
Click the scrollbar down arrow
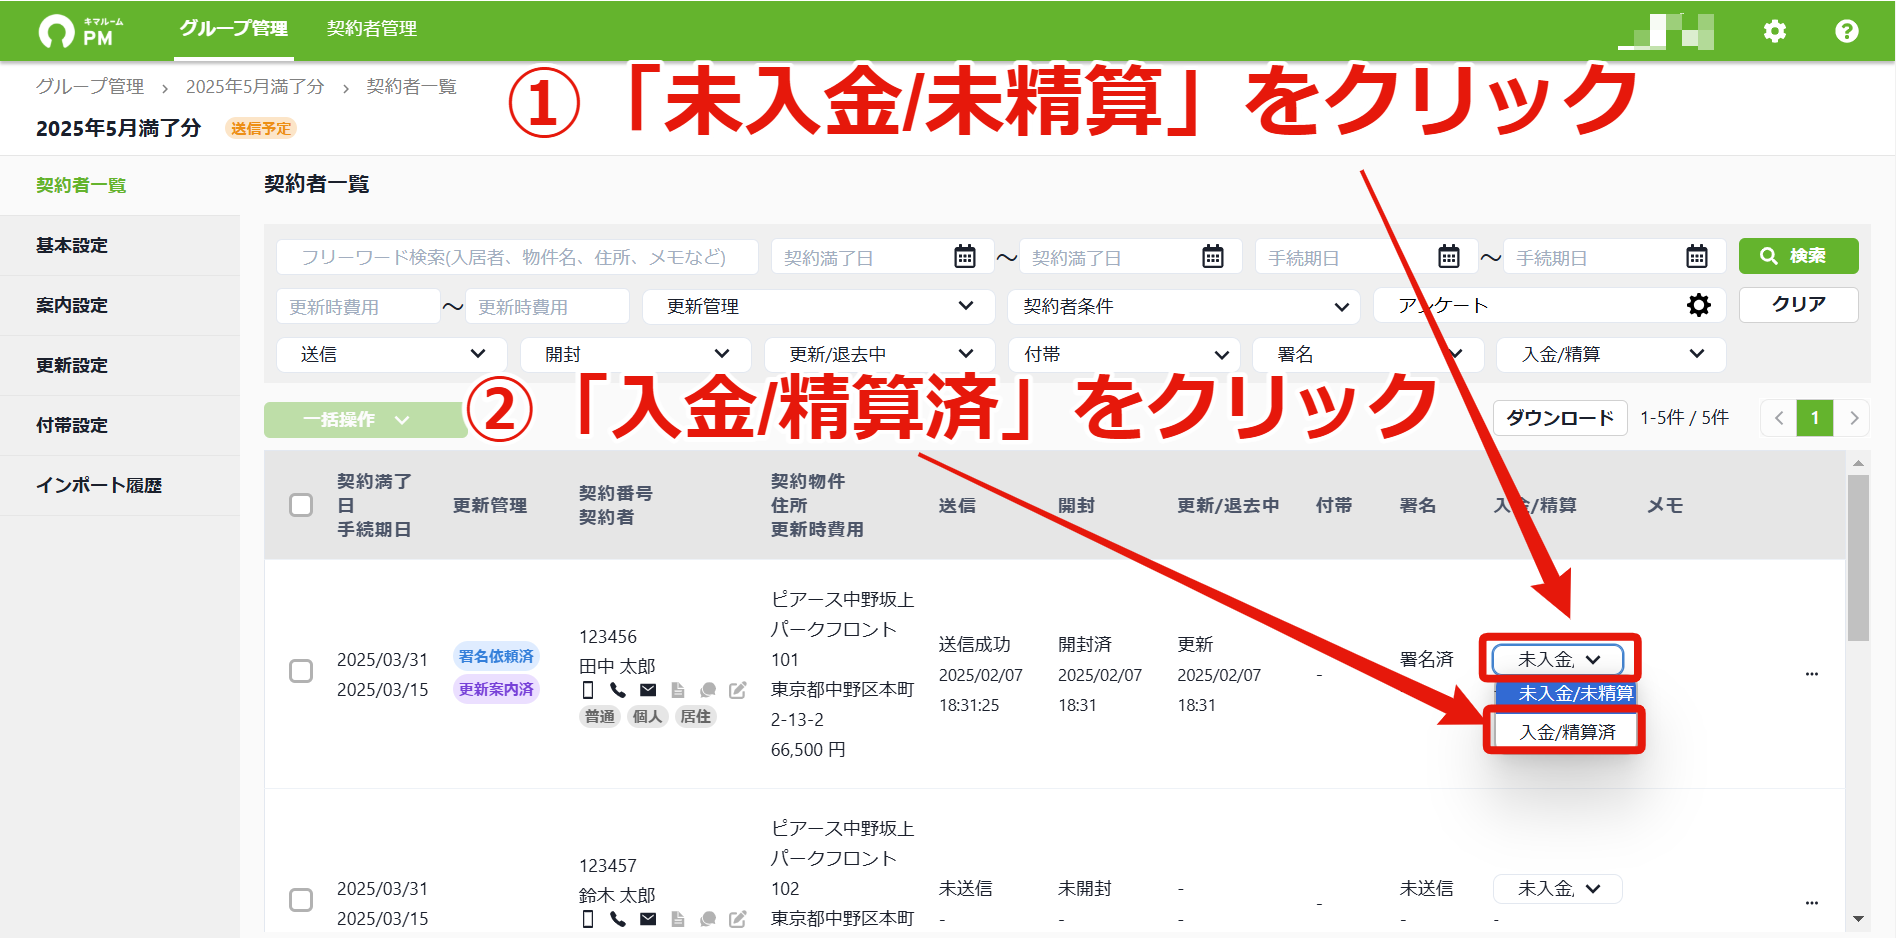click(x=1858, y=919)
